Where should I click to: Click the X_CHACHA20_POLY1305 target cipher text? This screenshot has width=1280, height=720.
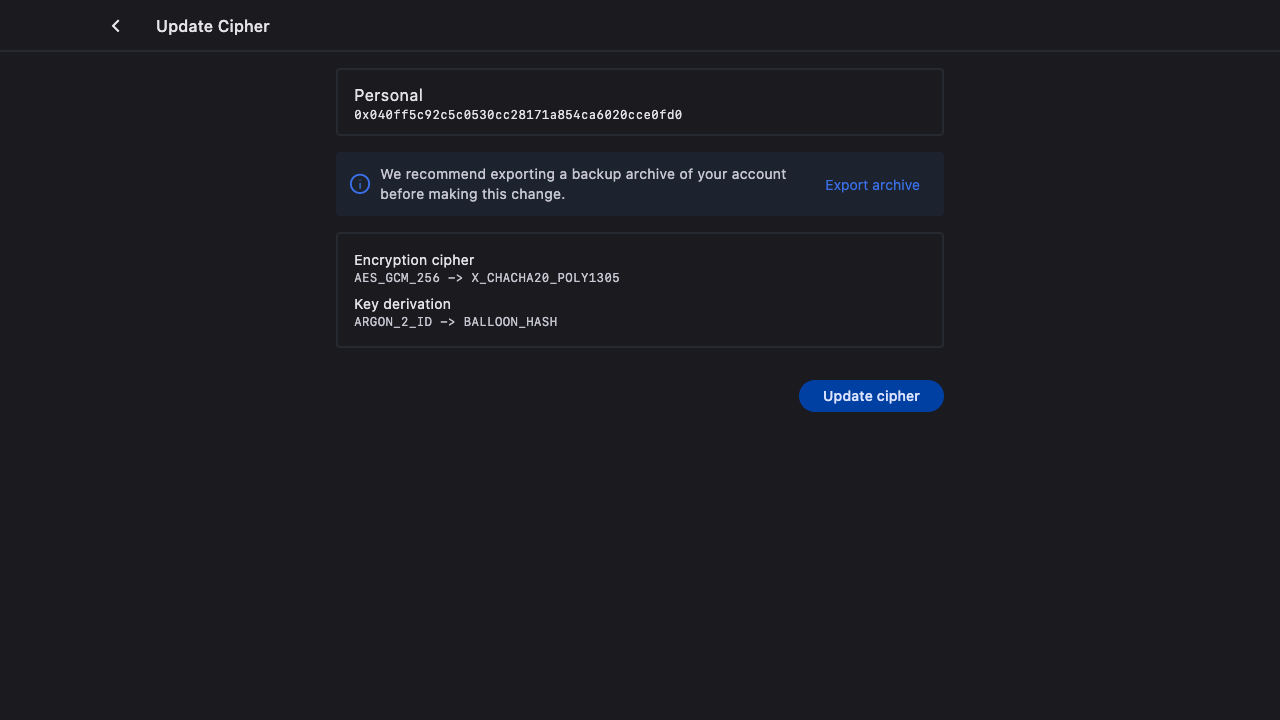[545, 278]
